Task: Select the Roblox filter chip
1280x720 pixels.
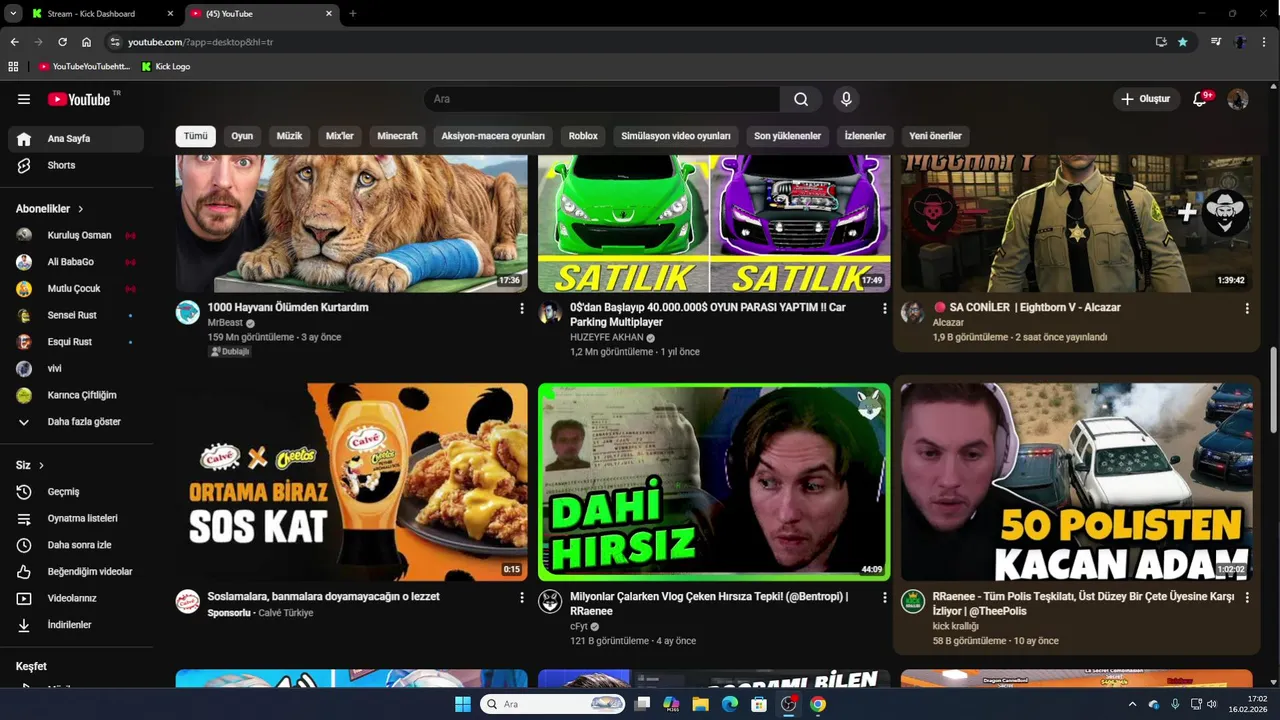Action: point(583,136)
